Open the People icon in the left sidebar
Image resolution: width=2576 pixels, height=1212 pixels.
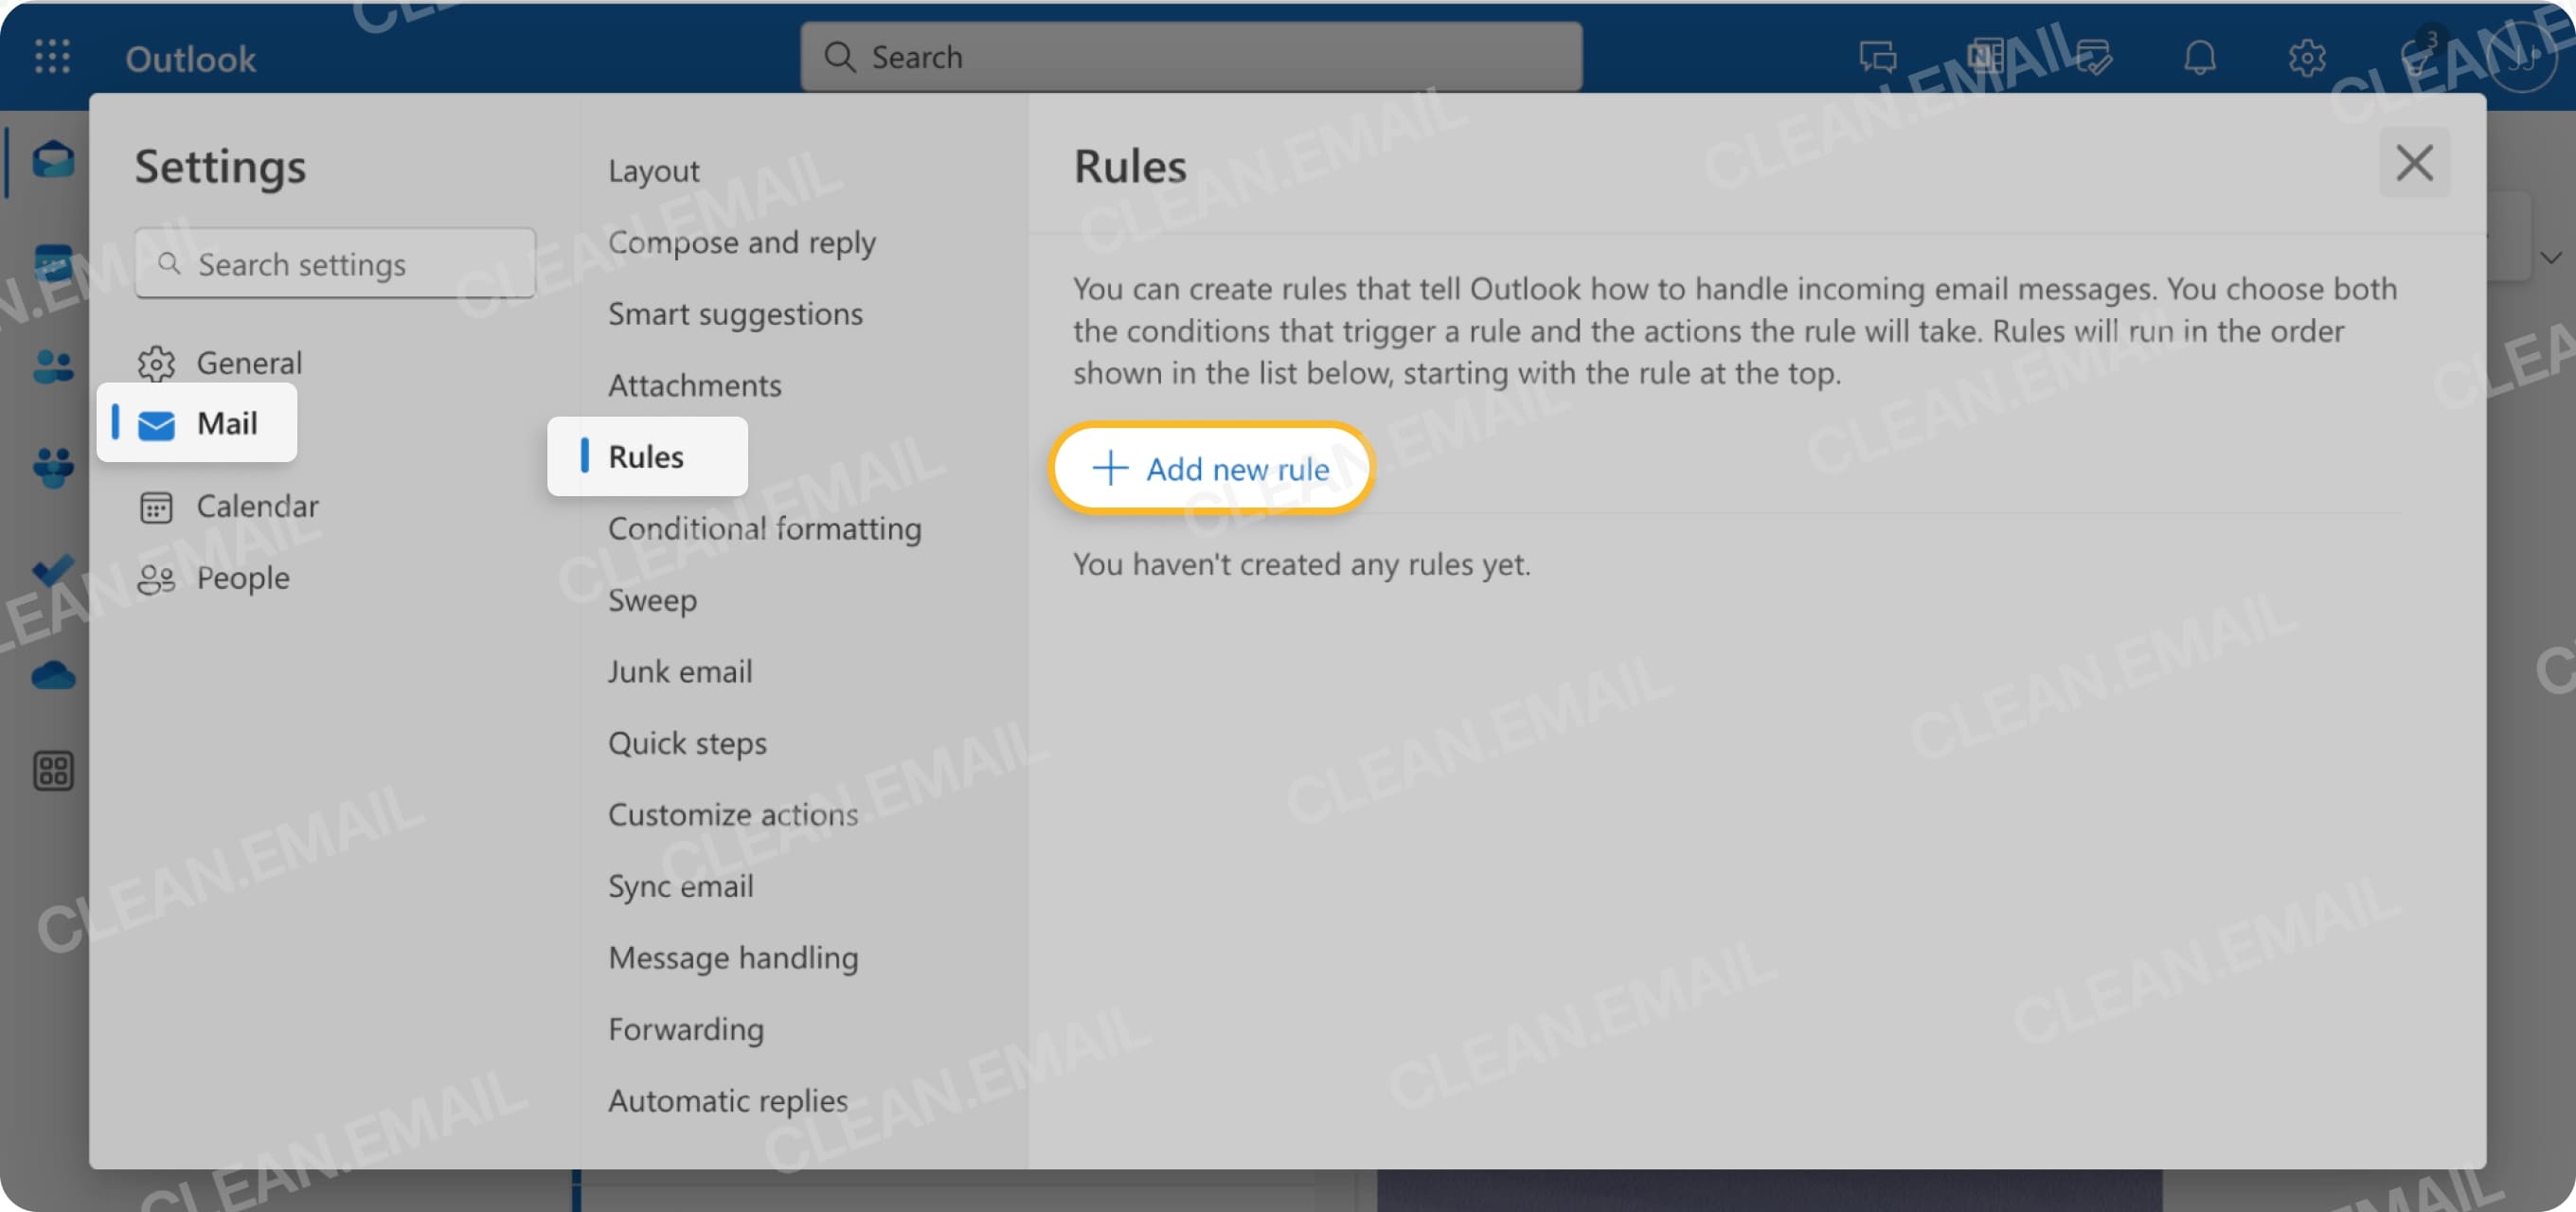[52, 365]
